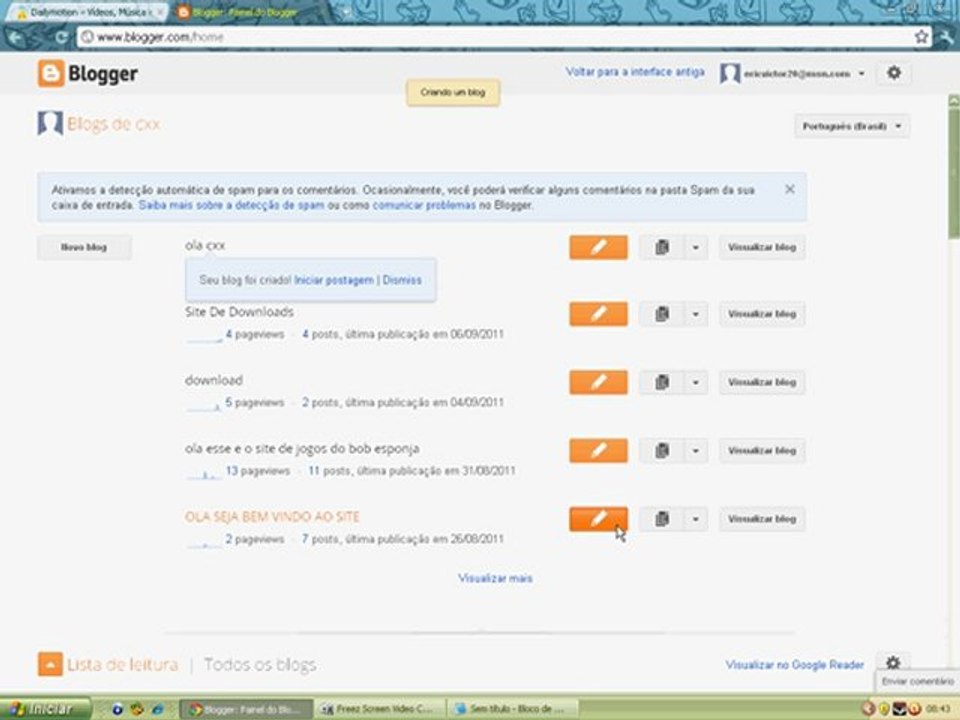The height and width of the screenshot is (720, 960).
Task: Click 'Visualizar blog' for 'Site De Downloads'
Action: point(762,314)
